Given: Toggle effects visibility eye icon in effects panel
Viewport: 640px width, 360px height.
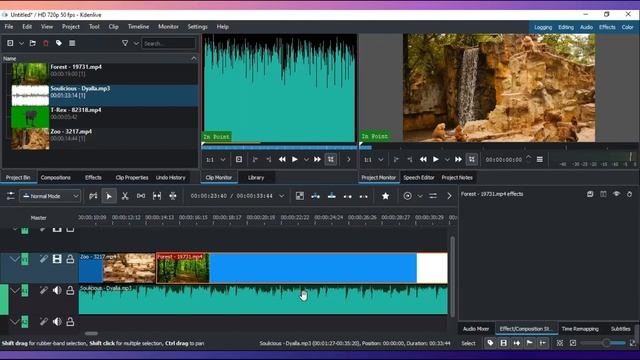Looking at the screenshot, I should click(616, 194).
